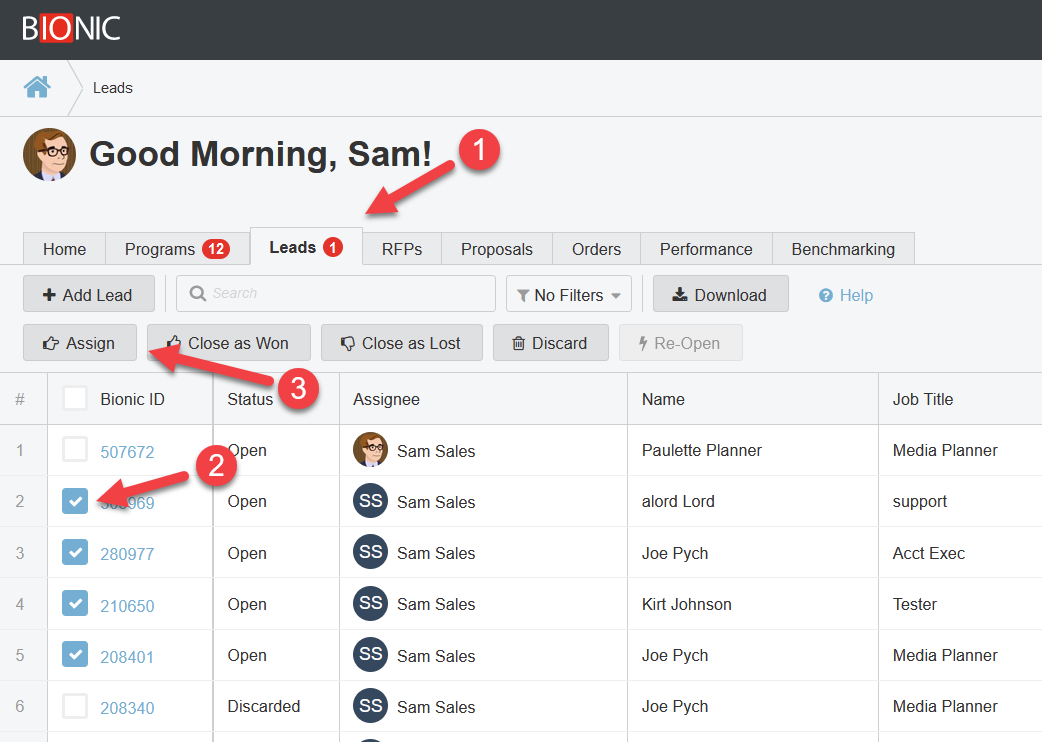Click the home icon in breadcrumb
Screen dimensions: 1042x742
point(37,87)
